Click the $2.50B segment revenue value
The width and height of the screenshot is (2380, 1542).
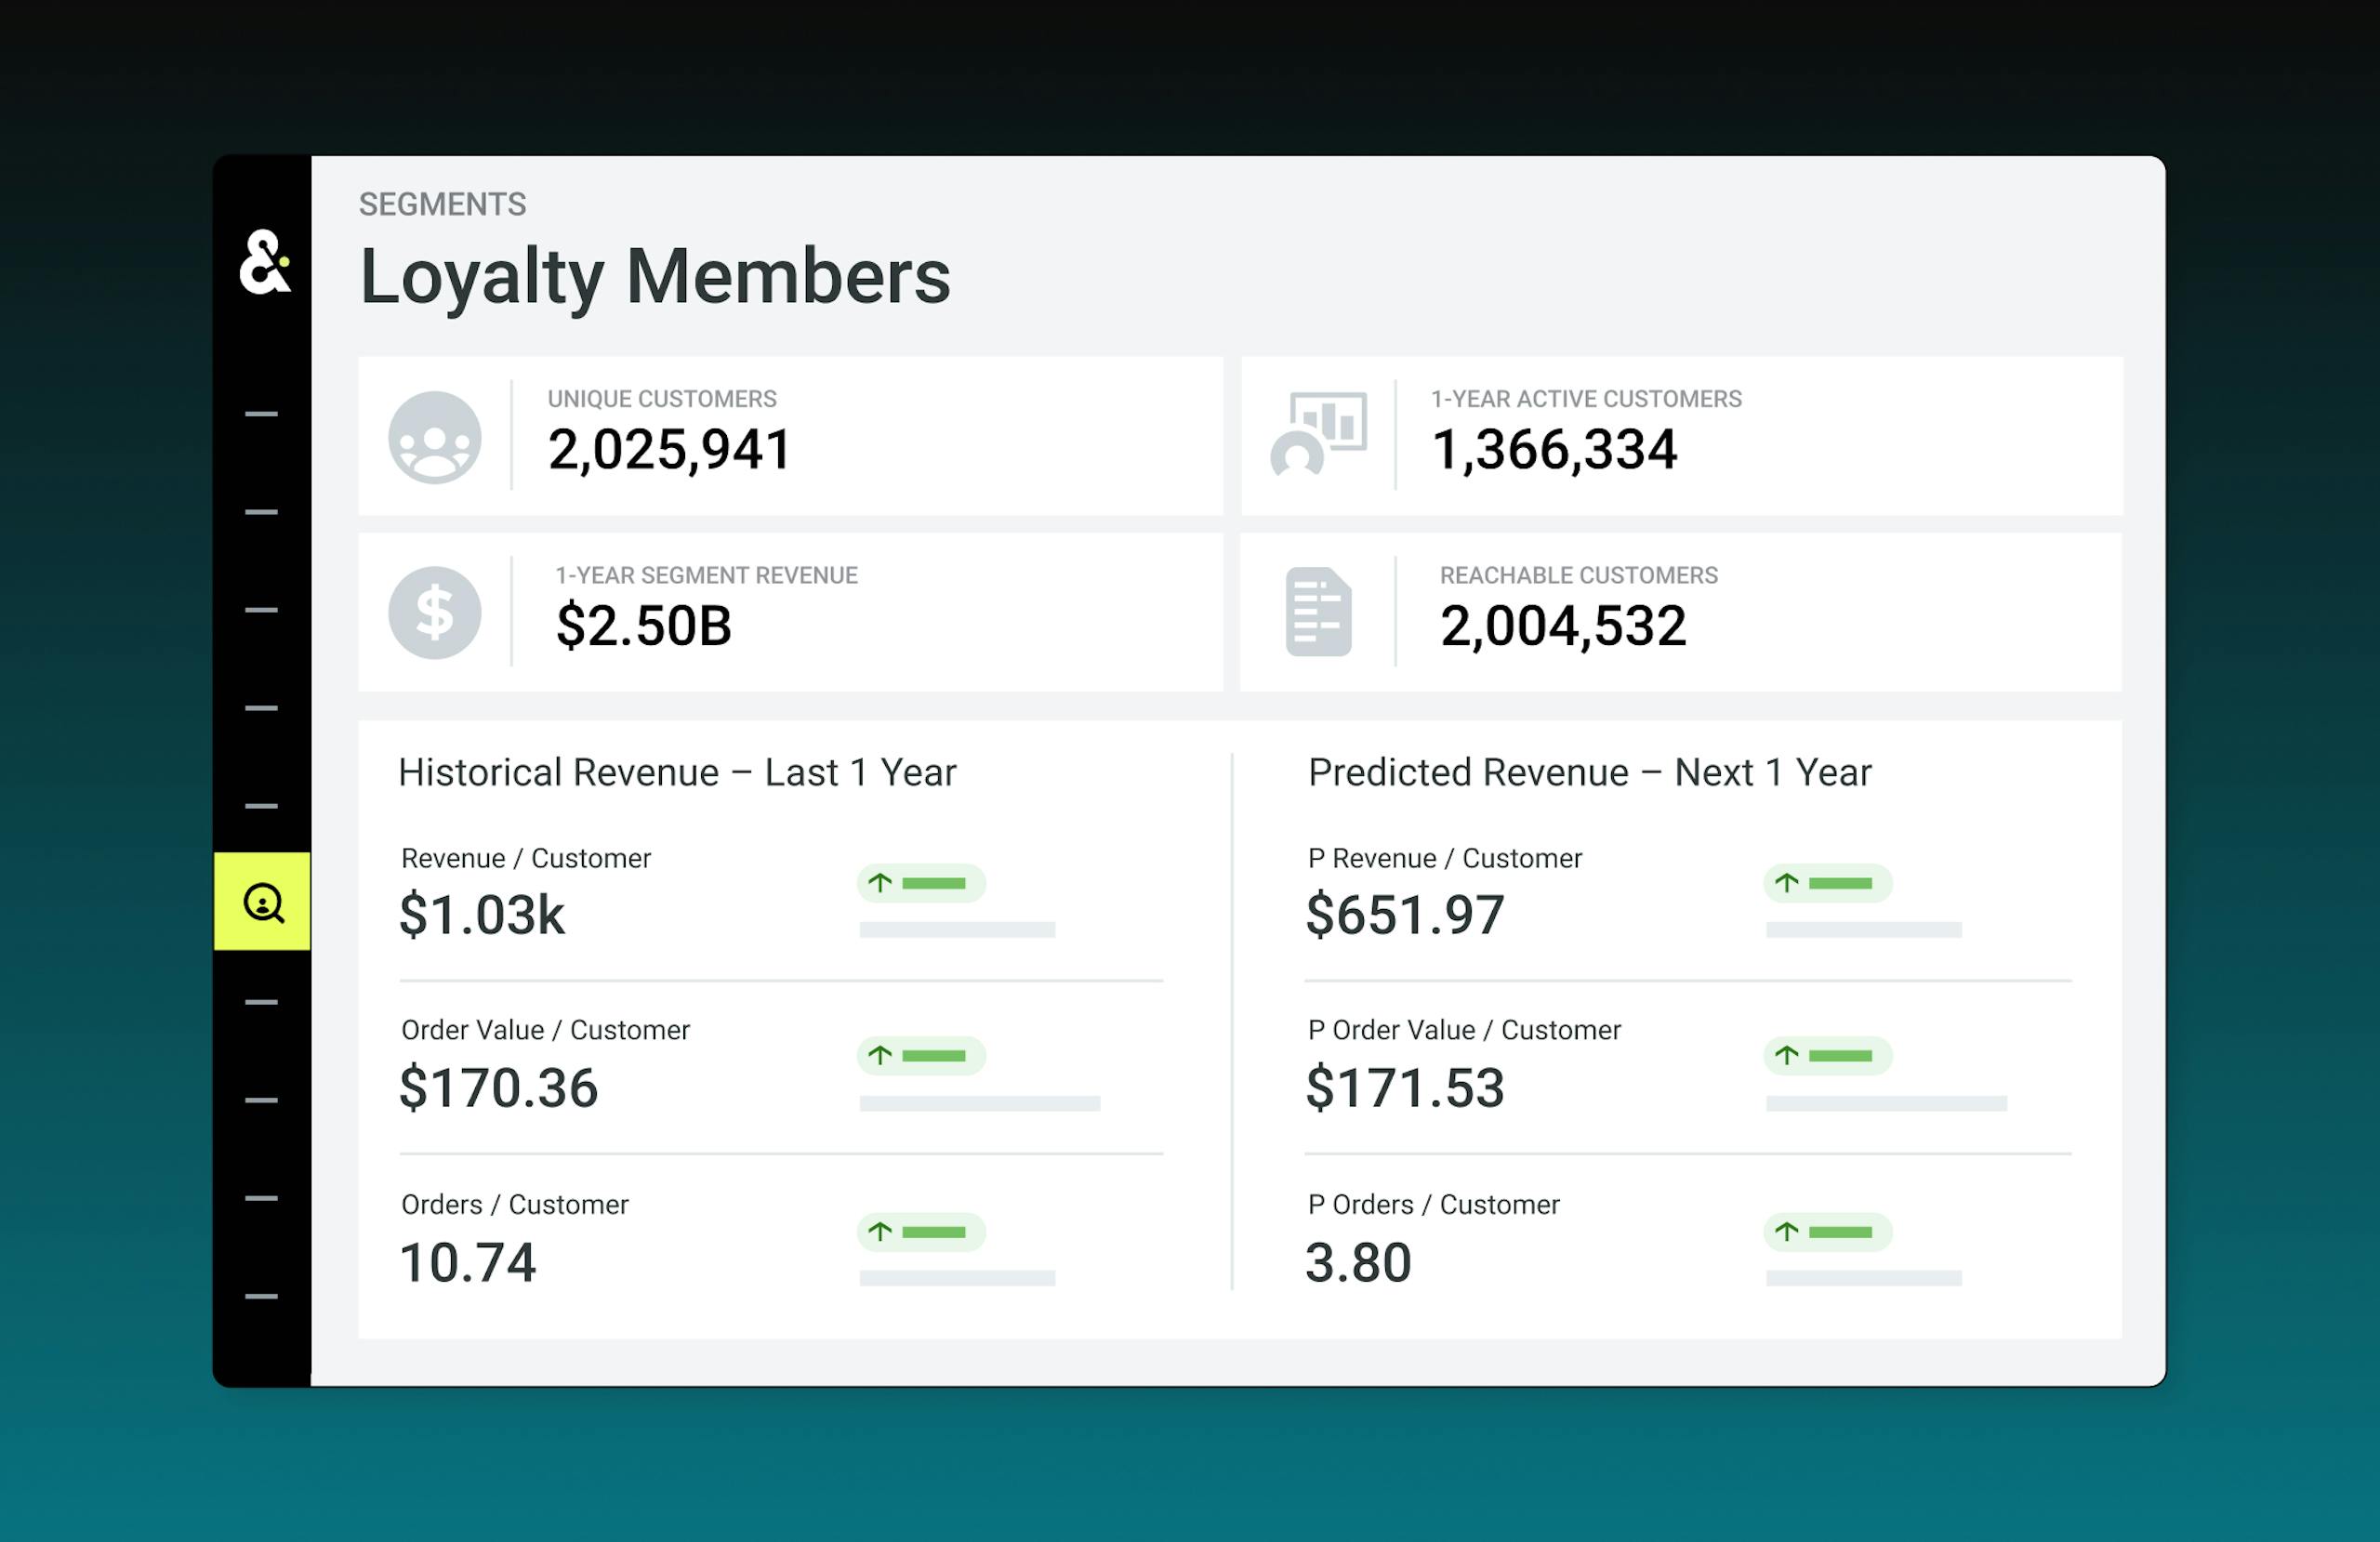click(x=644, y=626)
